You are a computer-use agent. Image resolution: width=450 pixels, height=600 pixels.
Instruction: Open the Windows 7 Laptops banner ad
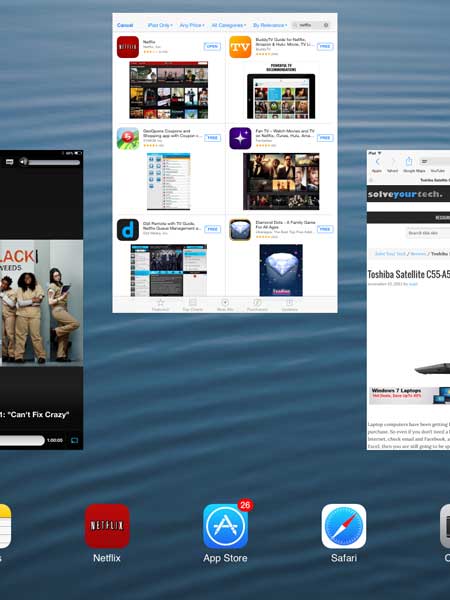[x=409, y=395]
